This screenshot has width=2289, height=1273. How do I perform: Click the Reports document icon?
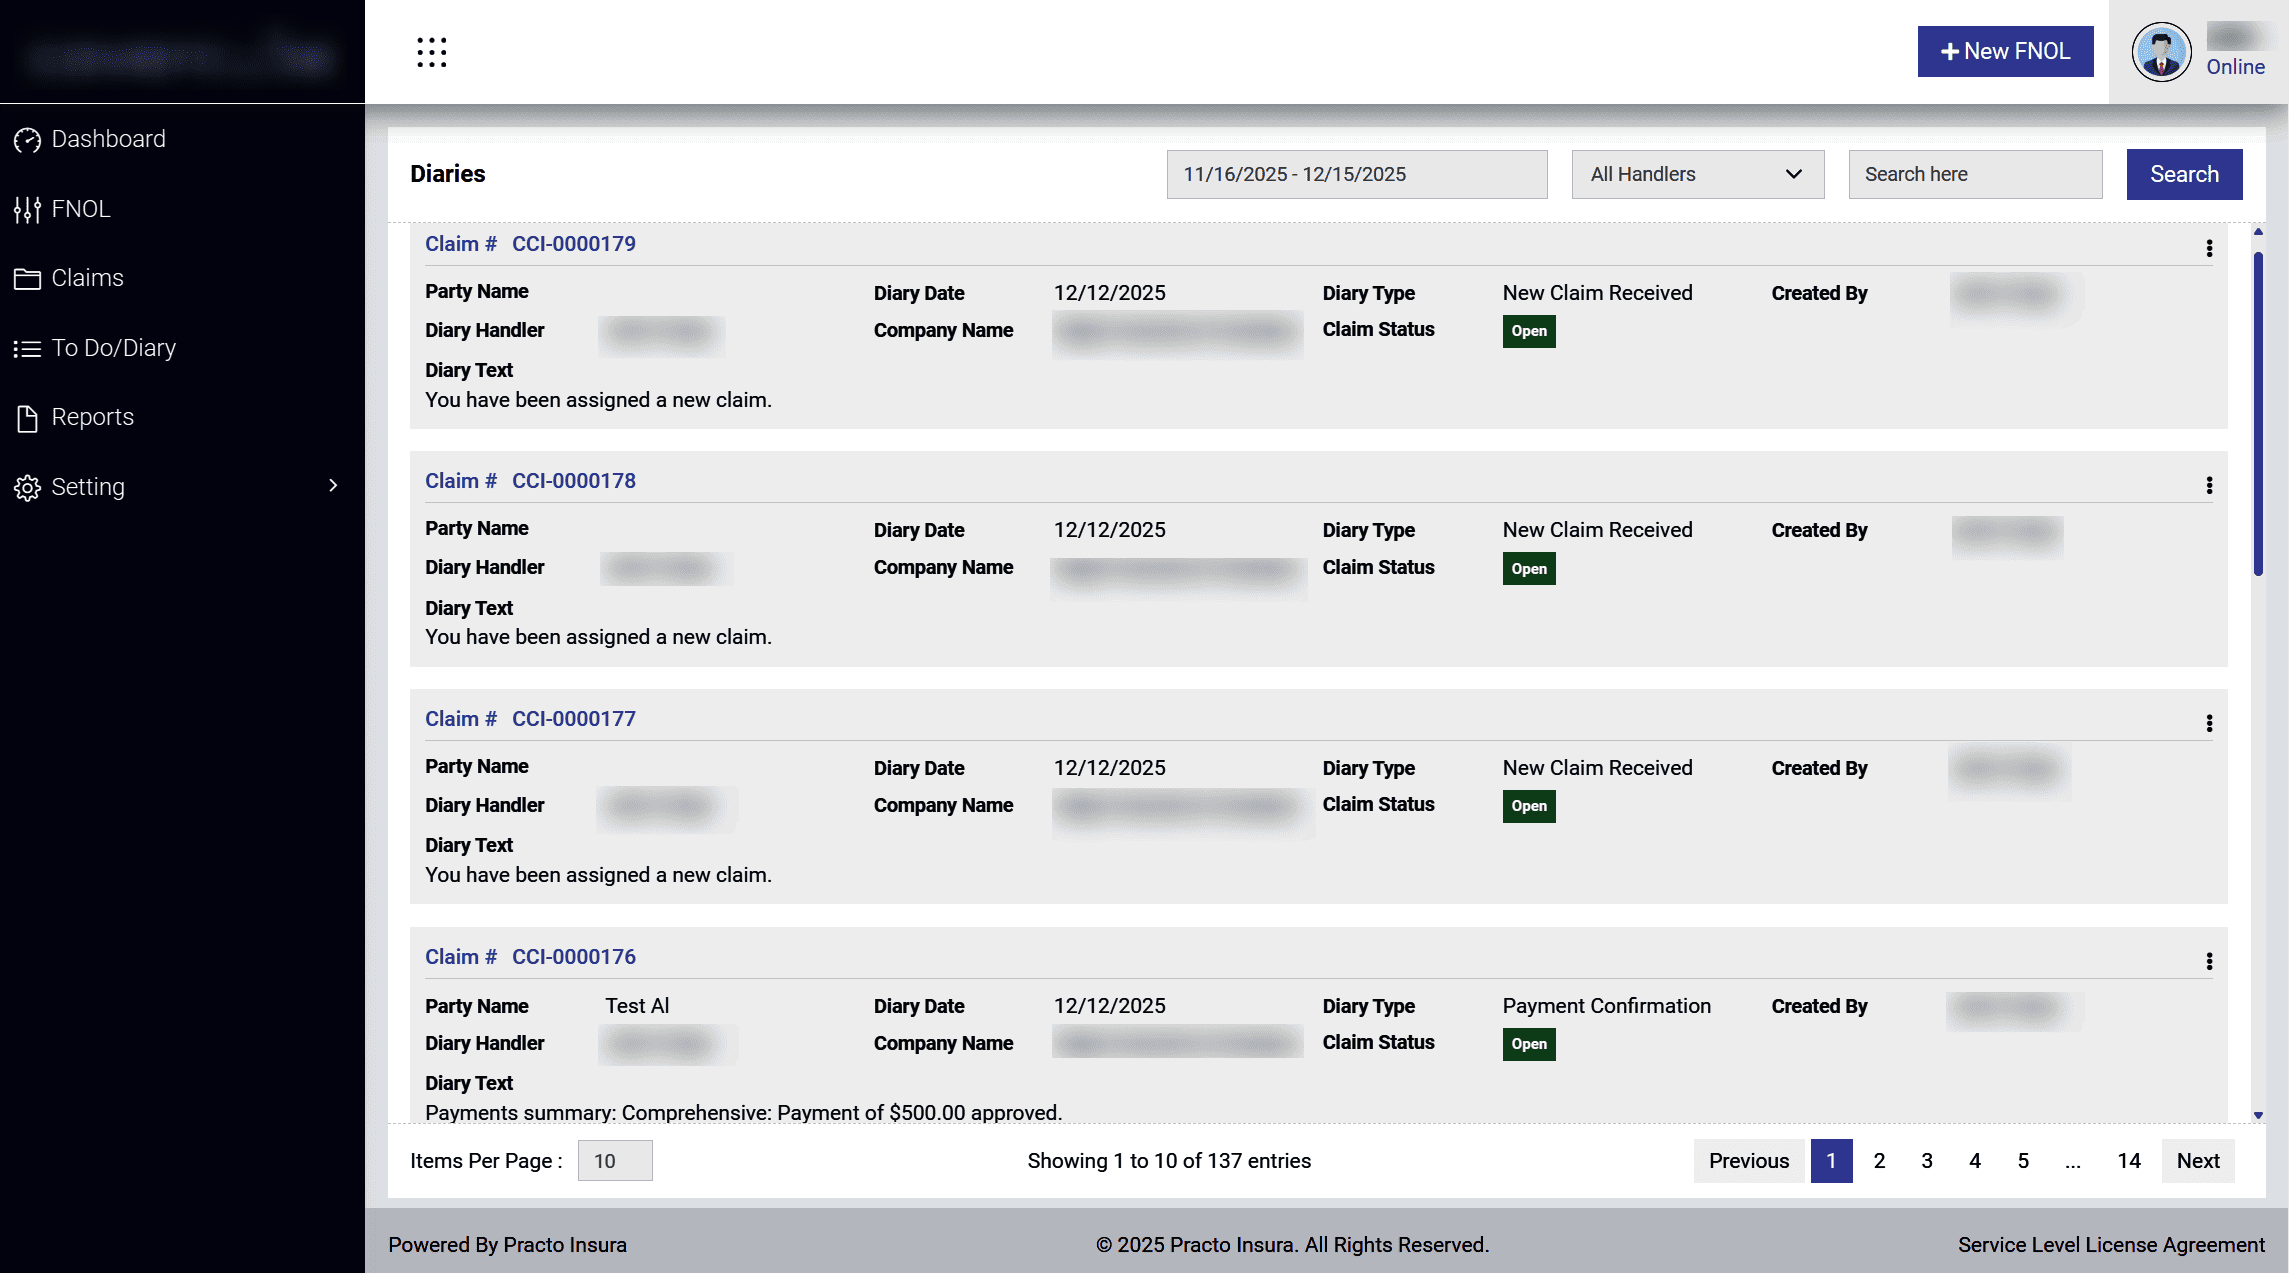(x=27, y=418)
